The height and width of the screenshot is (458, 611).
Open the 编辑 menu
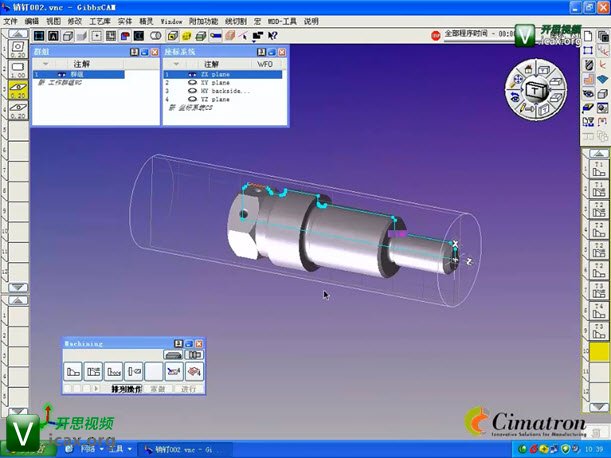(32, 21)
